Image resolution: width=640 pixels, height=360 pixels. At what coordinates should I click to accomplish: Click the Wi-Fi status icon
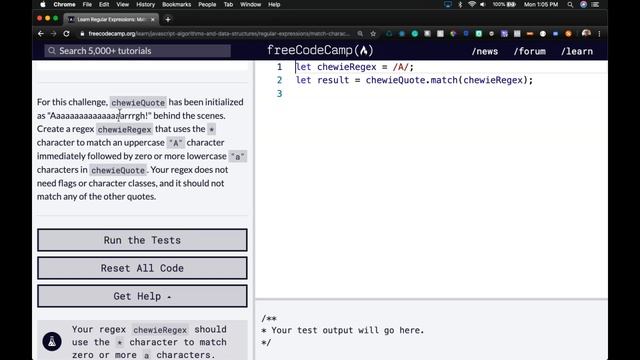[x=472, y=4]
